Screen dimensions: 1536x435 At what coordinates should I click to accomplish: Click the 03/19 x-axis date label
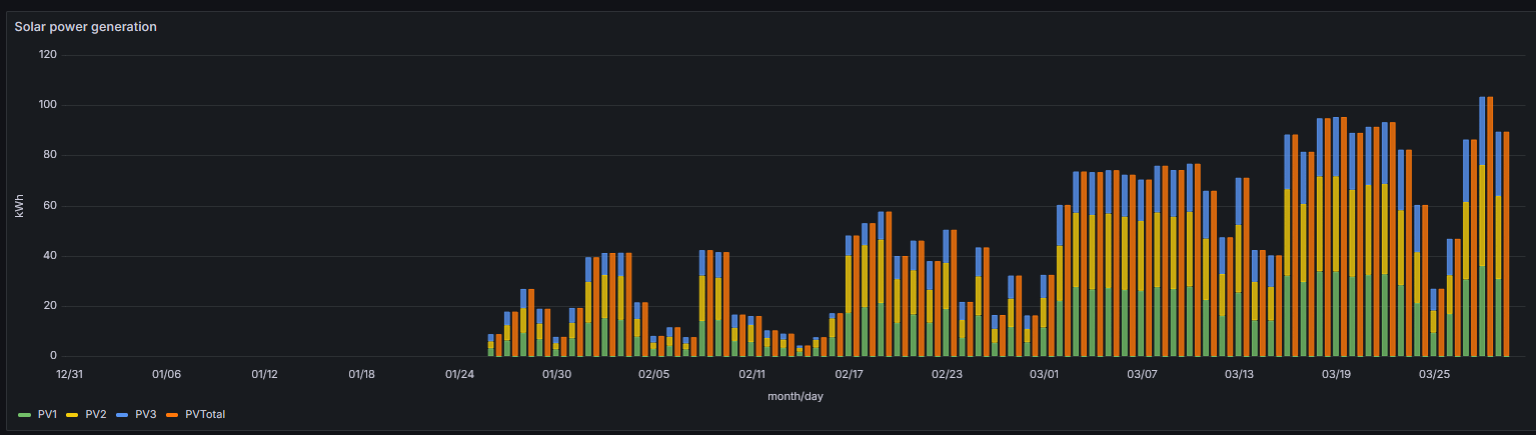1337,374
